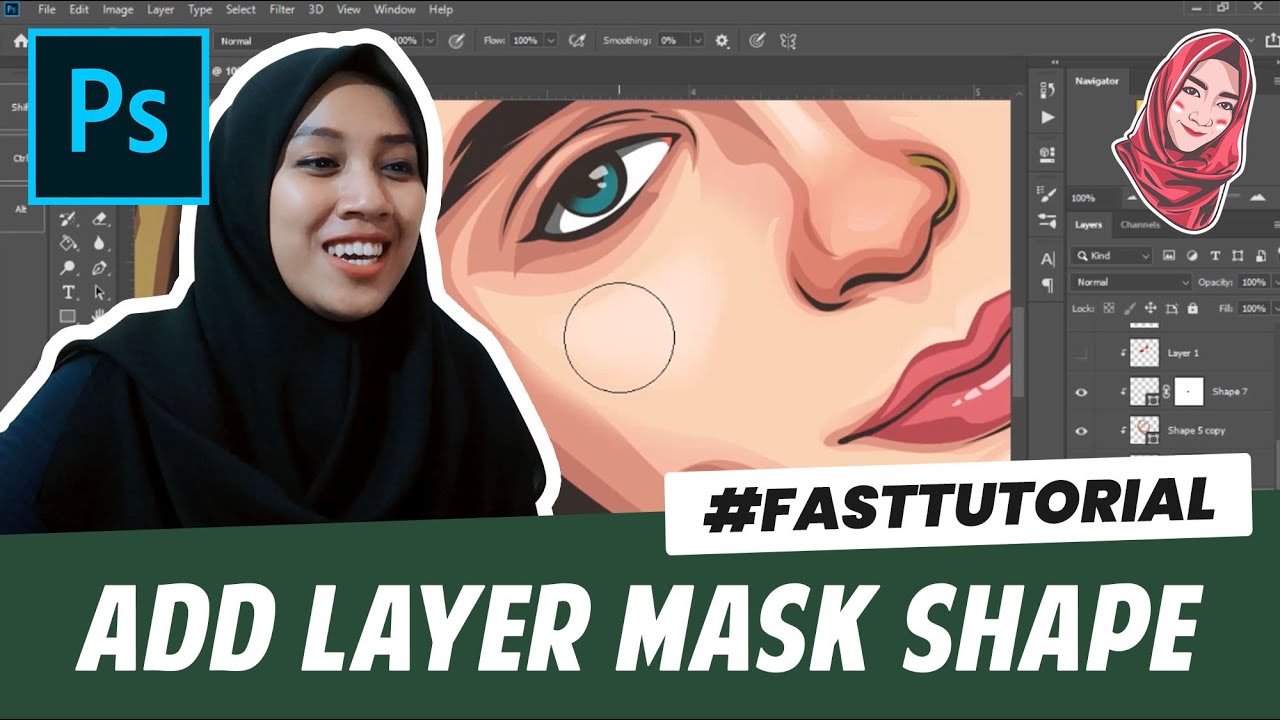Viewport: 1280px width, 720px height.
Task: Lock layer position
Action: point(1150,308)
